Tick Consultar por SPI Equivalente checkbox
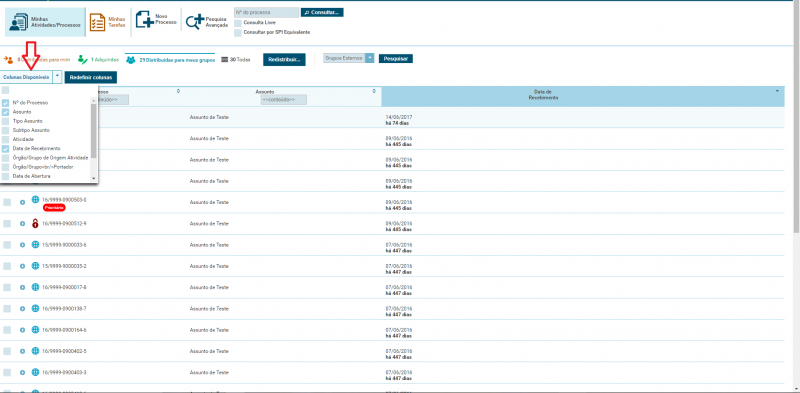The height and width of the screenshot is (393, 800). click(238, 32)
